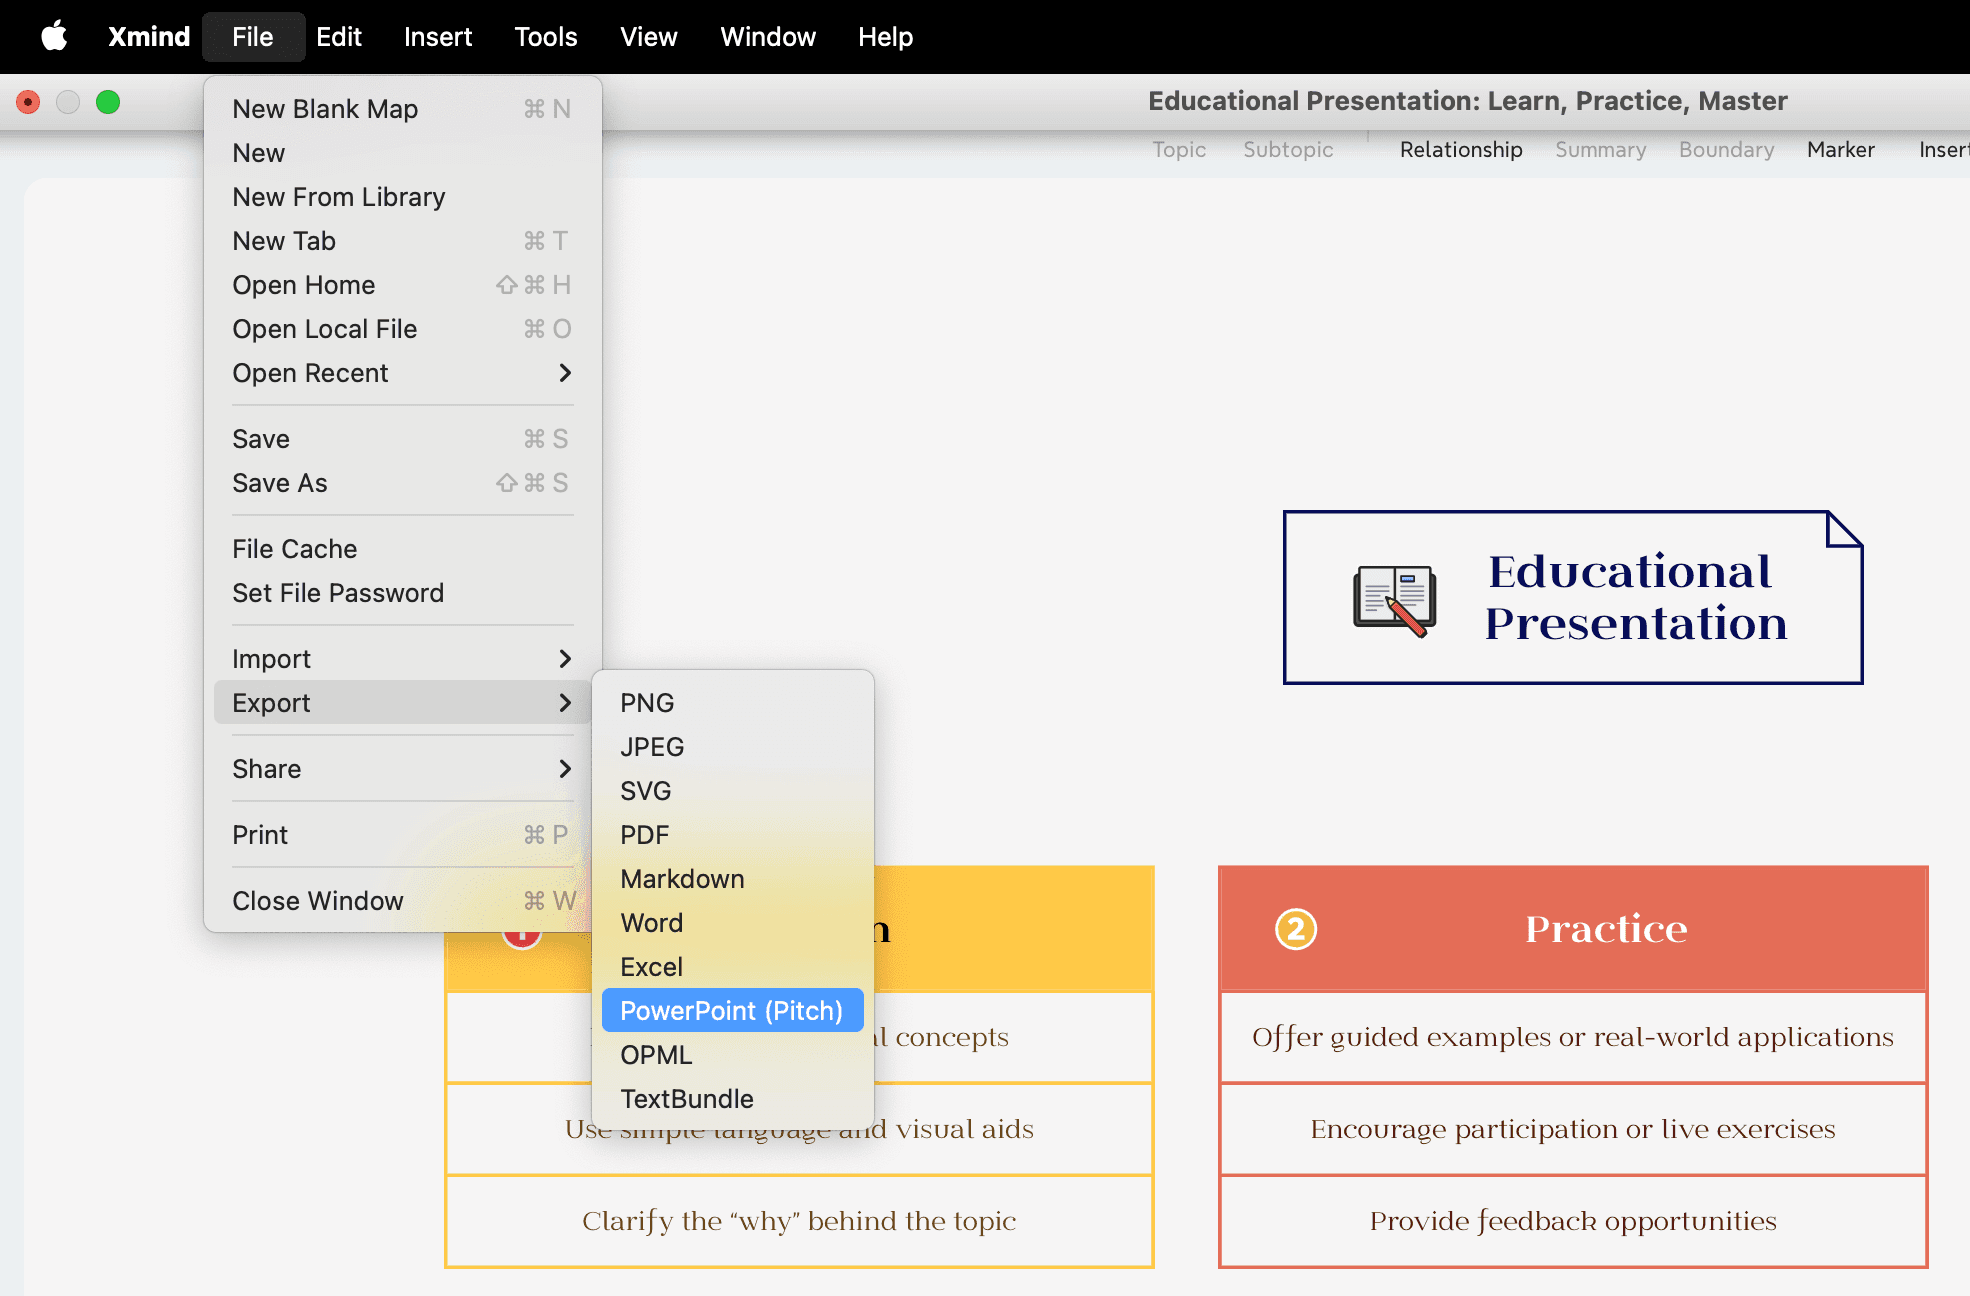
Task: Expand the Open Recent submenu
Action: 402,373
